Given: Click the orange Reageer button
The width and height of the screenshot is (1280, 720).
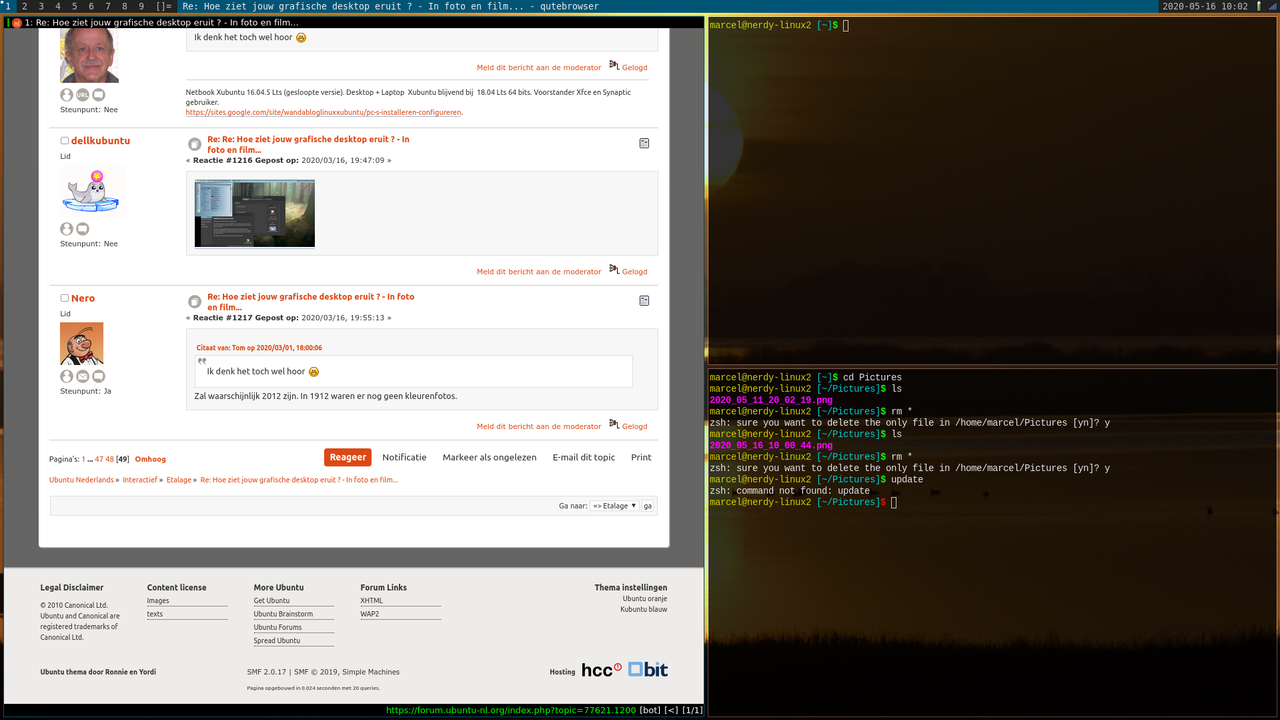Looking at the screenshot, I should click(x=348, y=457).
